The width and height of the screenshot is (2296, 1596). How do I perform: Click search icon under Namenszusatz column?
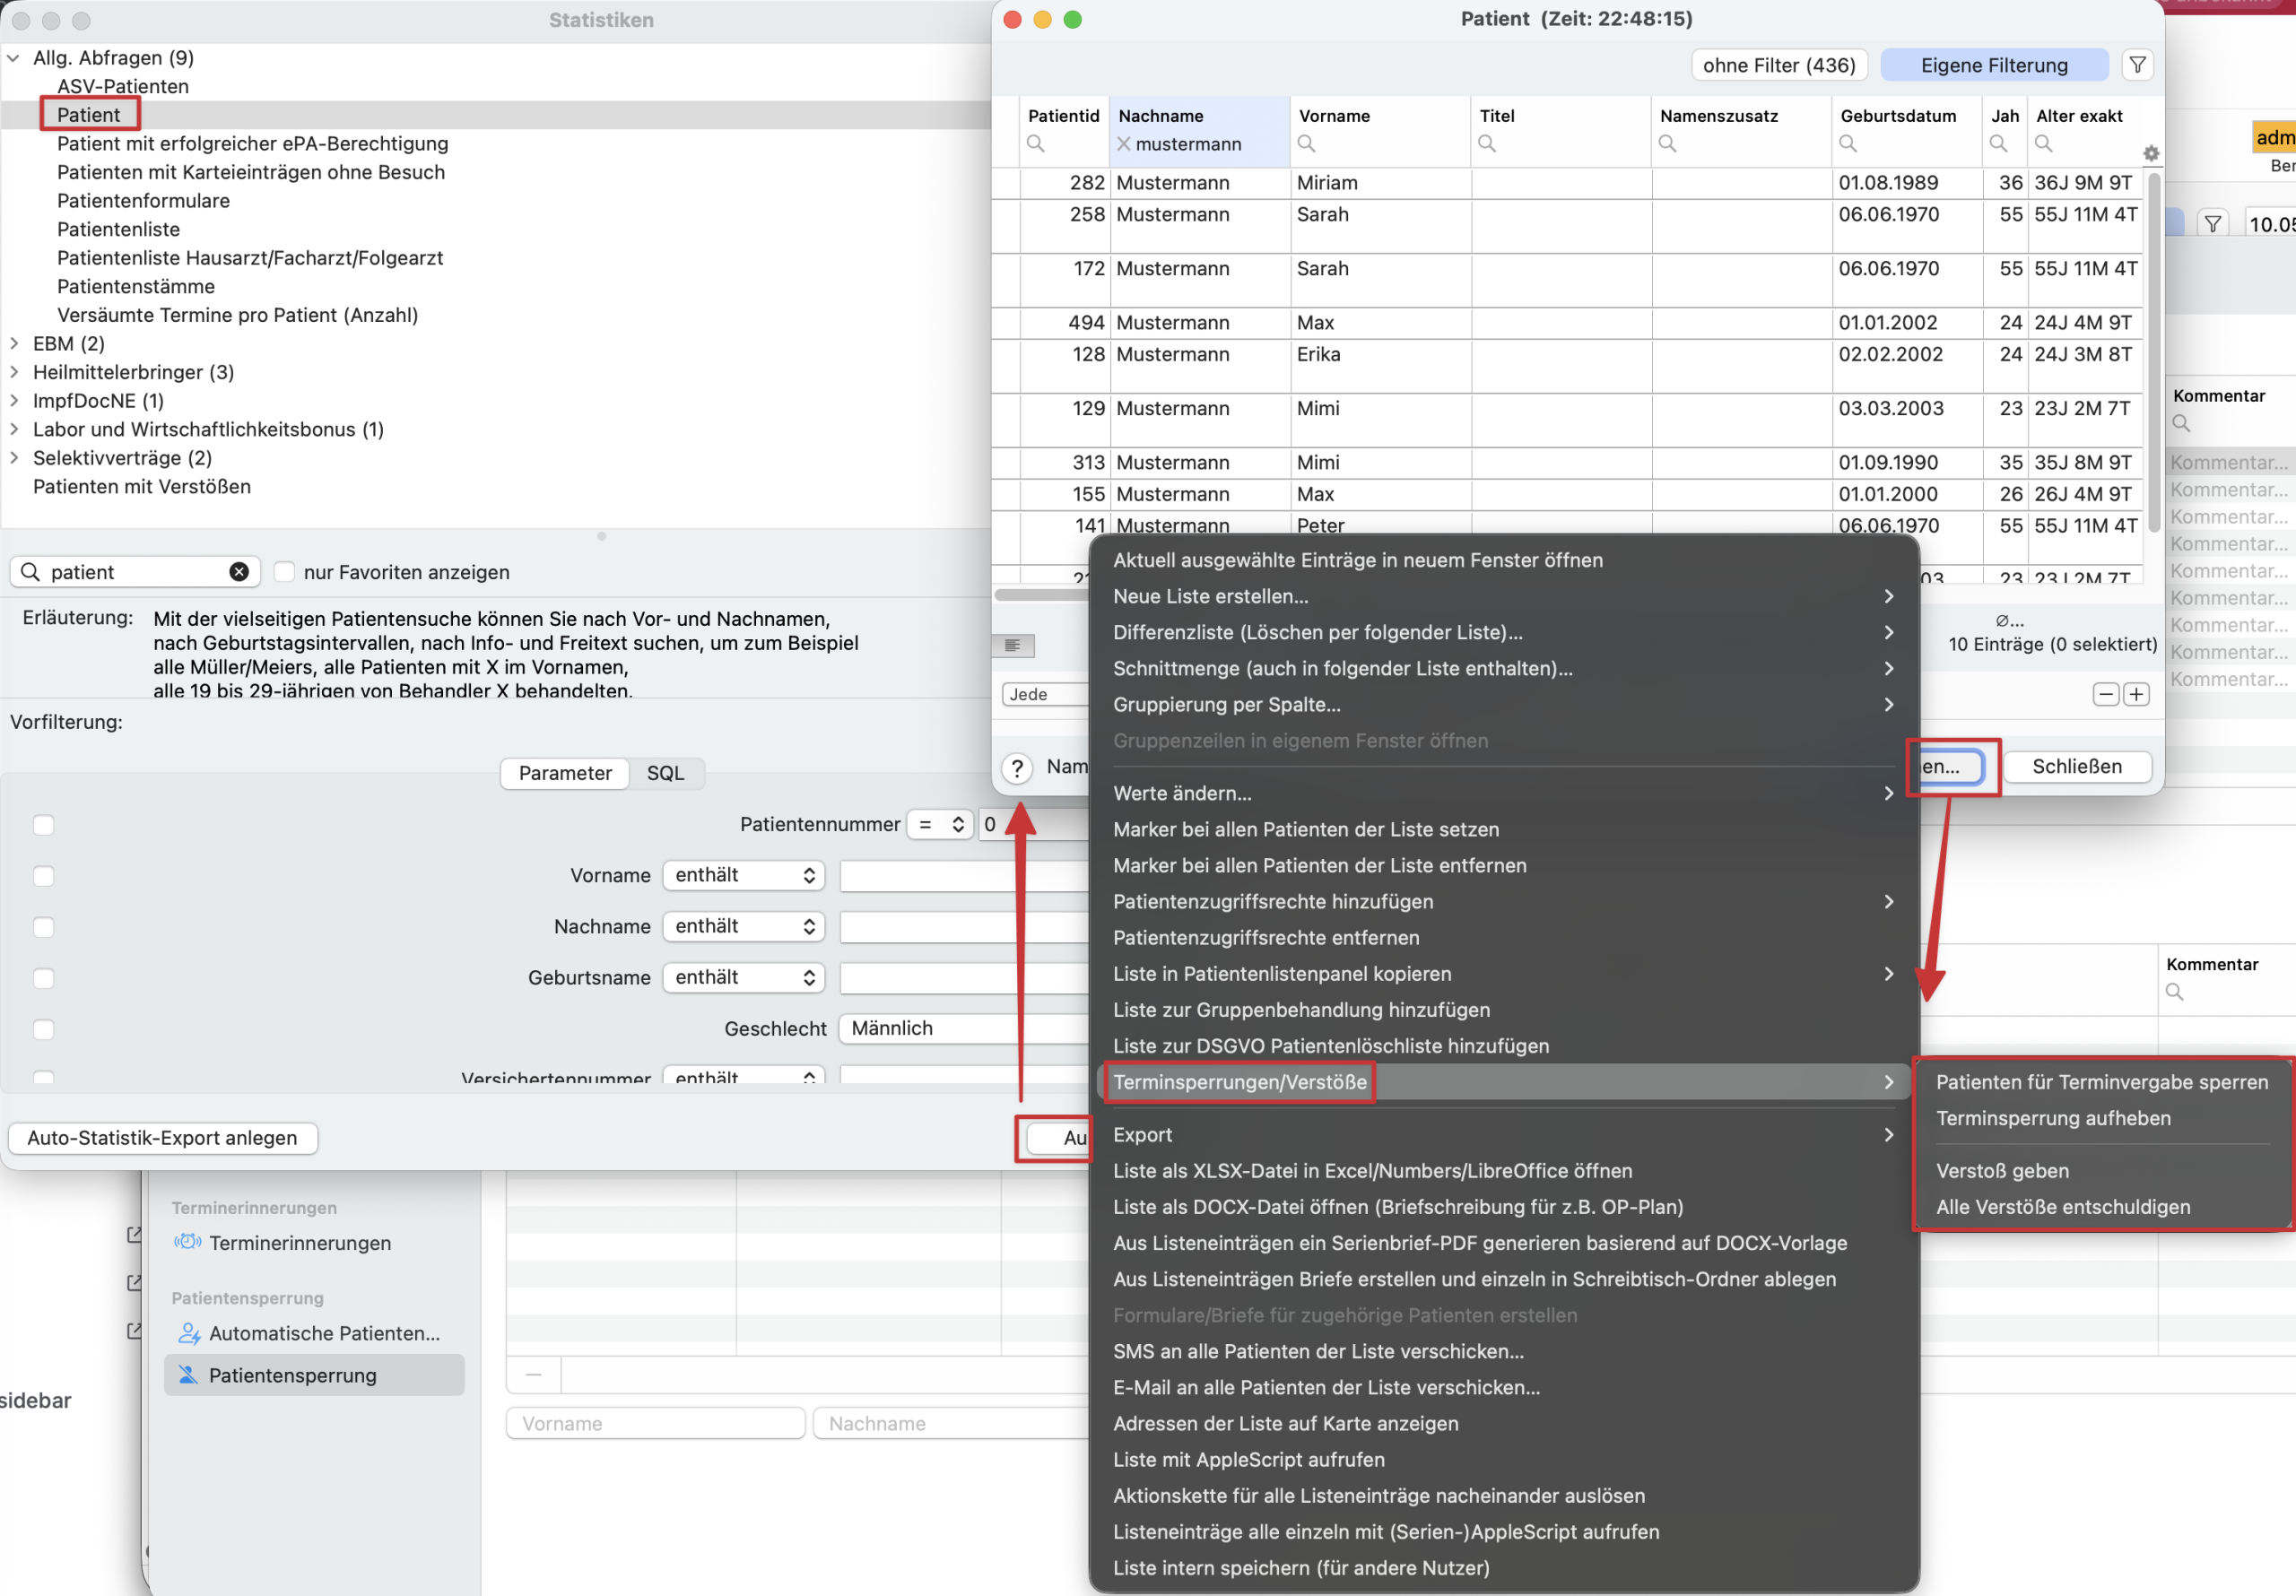tap(1667, 144)
